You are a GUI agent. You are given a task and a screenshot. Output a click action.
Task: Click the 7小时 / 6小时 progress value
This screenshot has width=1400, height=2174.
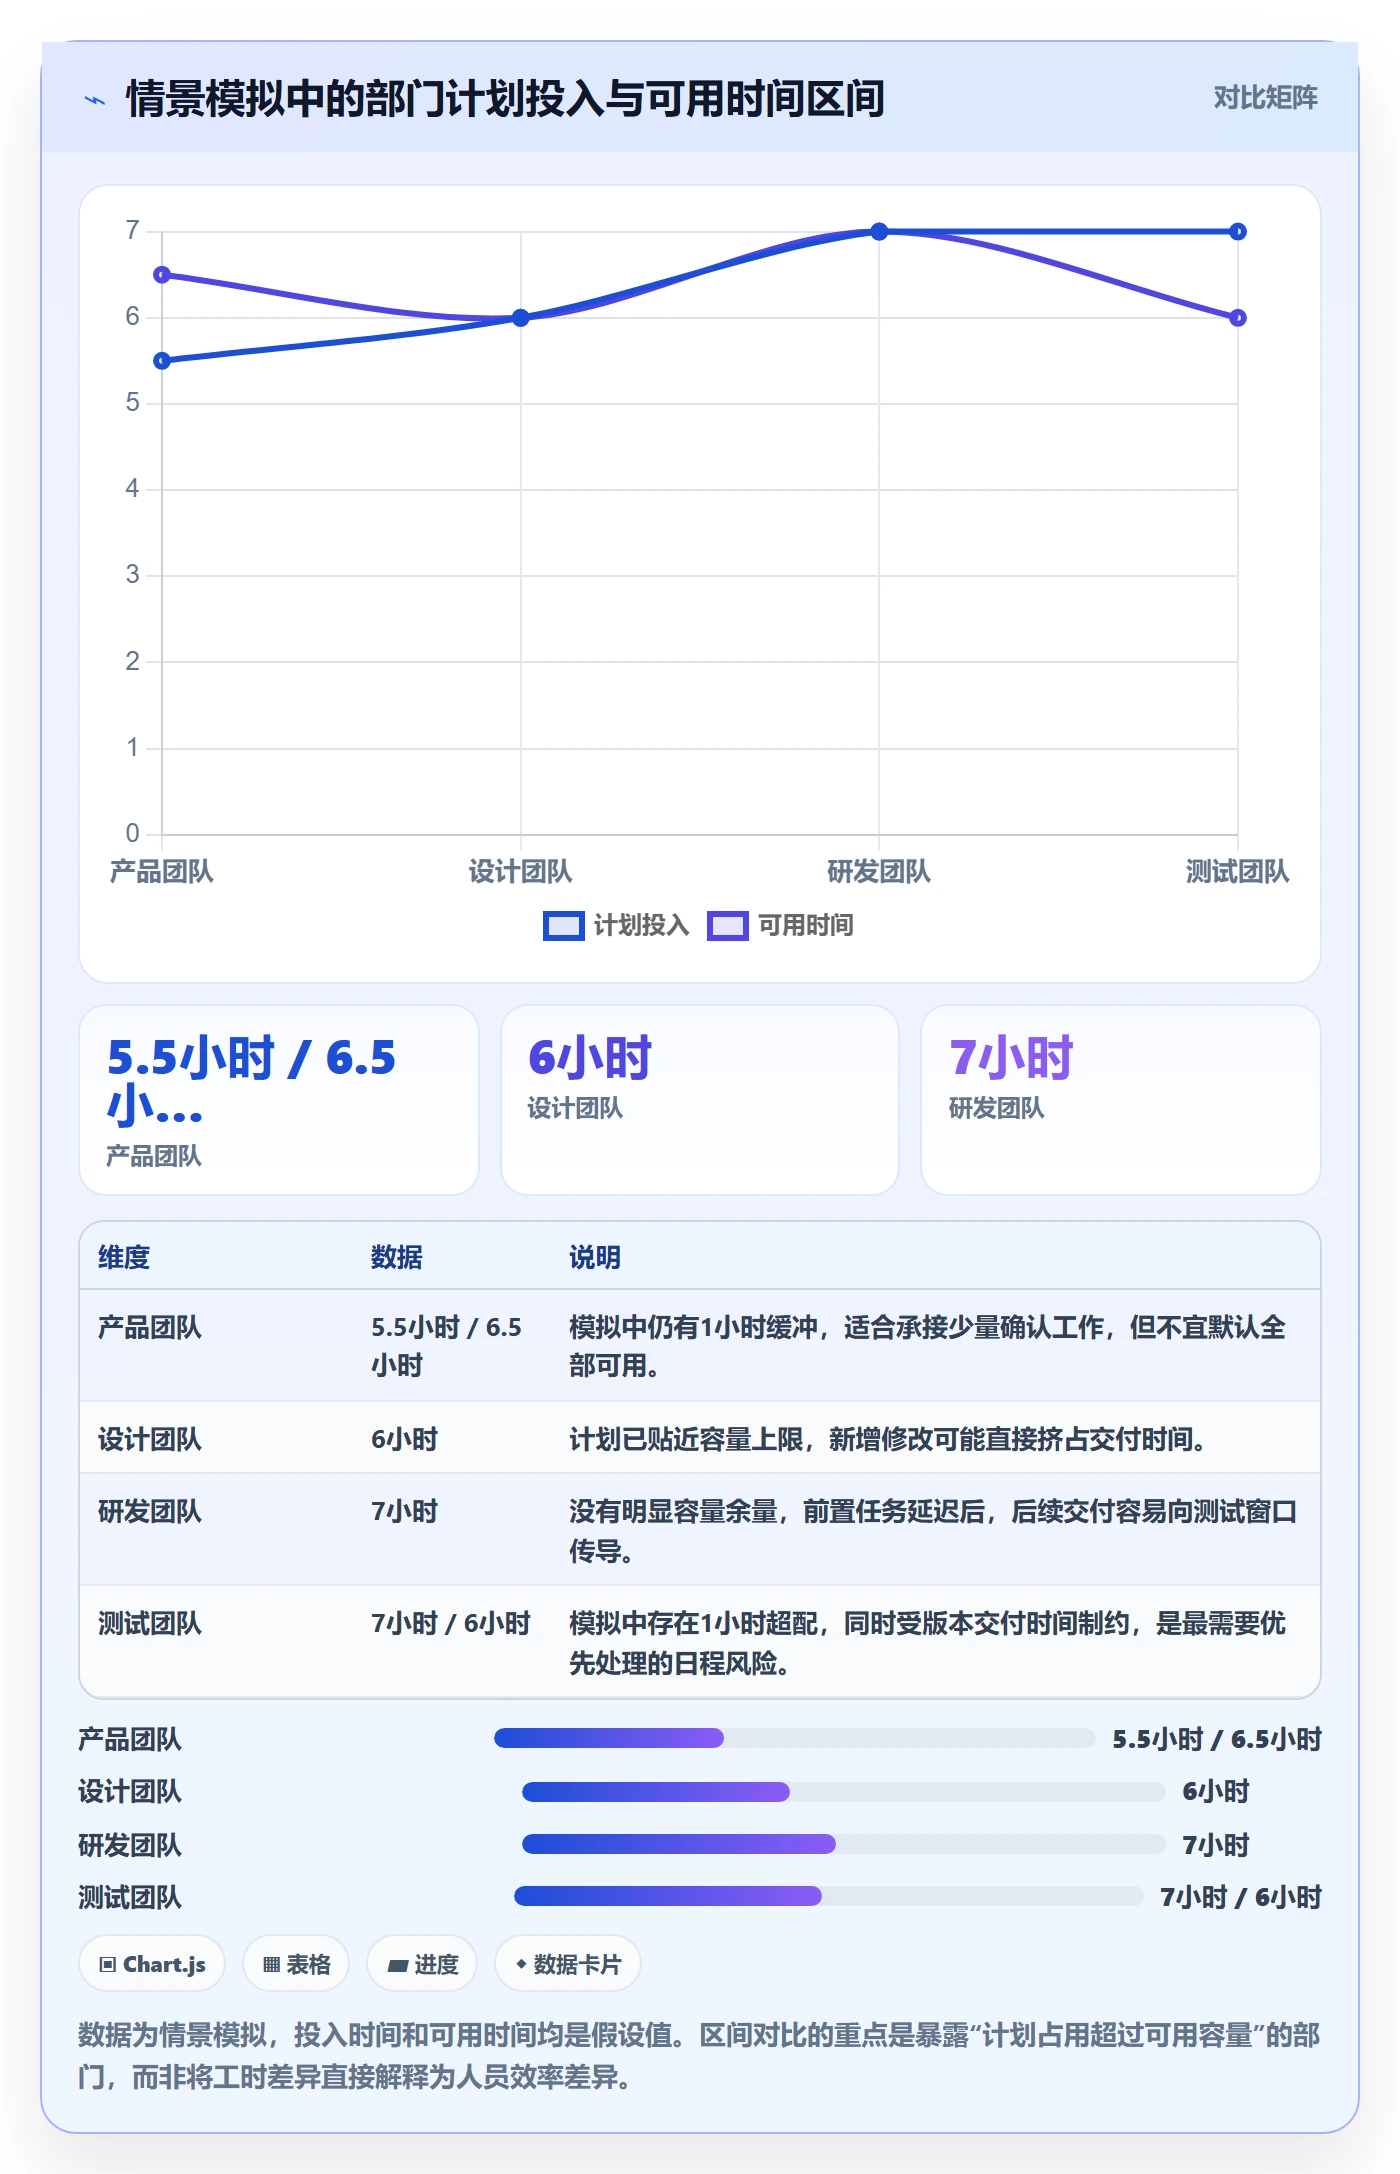[x=1241, y=1897]
